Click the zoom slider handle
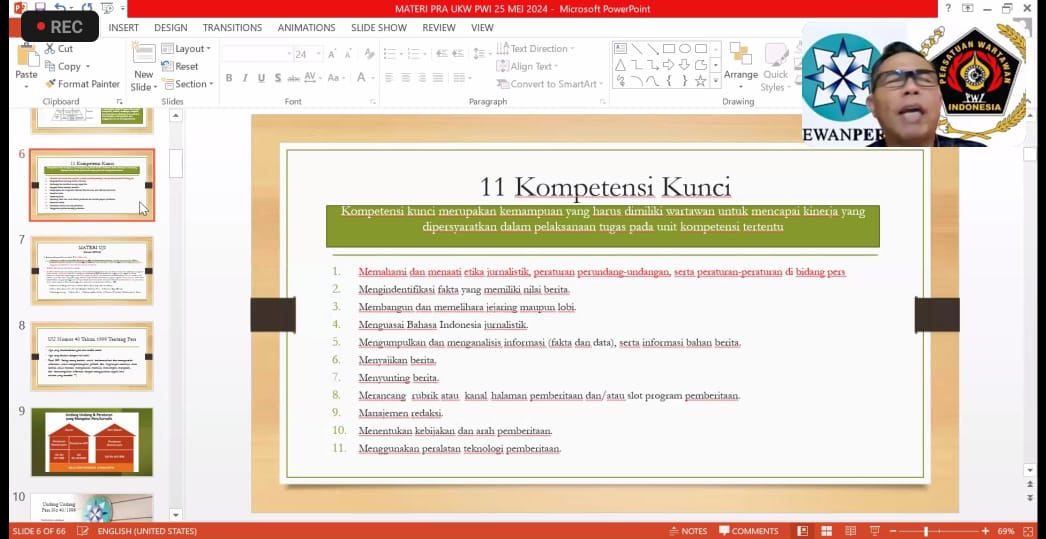The width and height of the screenshot is (1046, 539). pos(926,531)
